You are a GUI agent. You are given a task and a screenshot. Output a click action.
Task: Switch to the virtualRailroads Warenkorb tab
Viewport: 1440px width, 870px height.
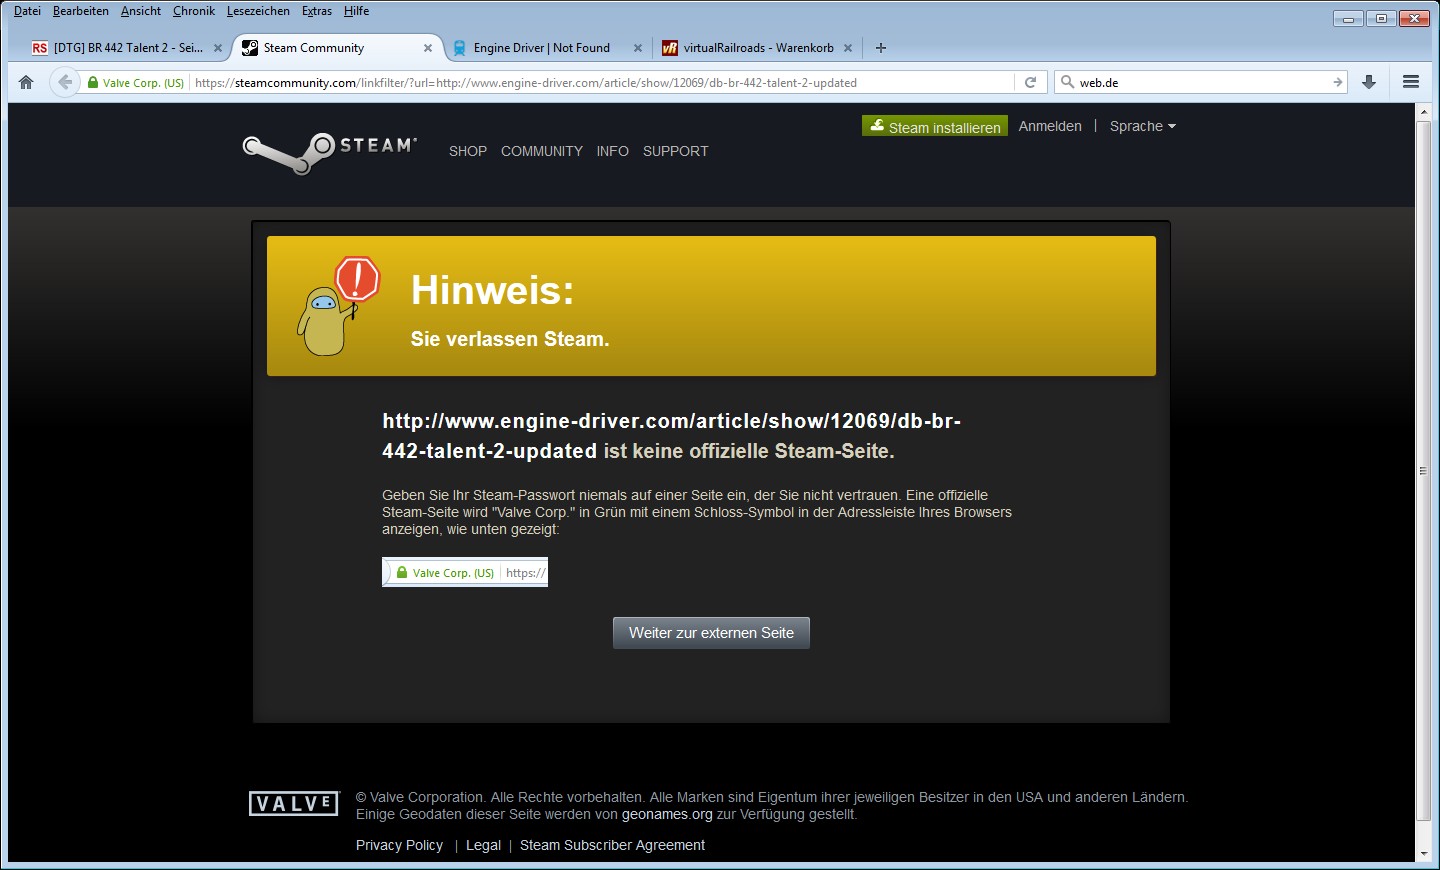[758, 48]
